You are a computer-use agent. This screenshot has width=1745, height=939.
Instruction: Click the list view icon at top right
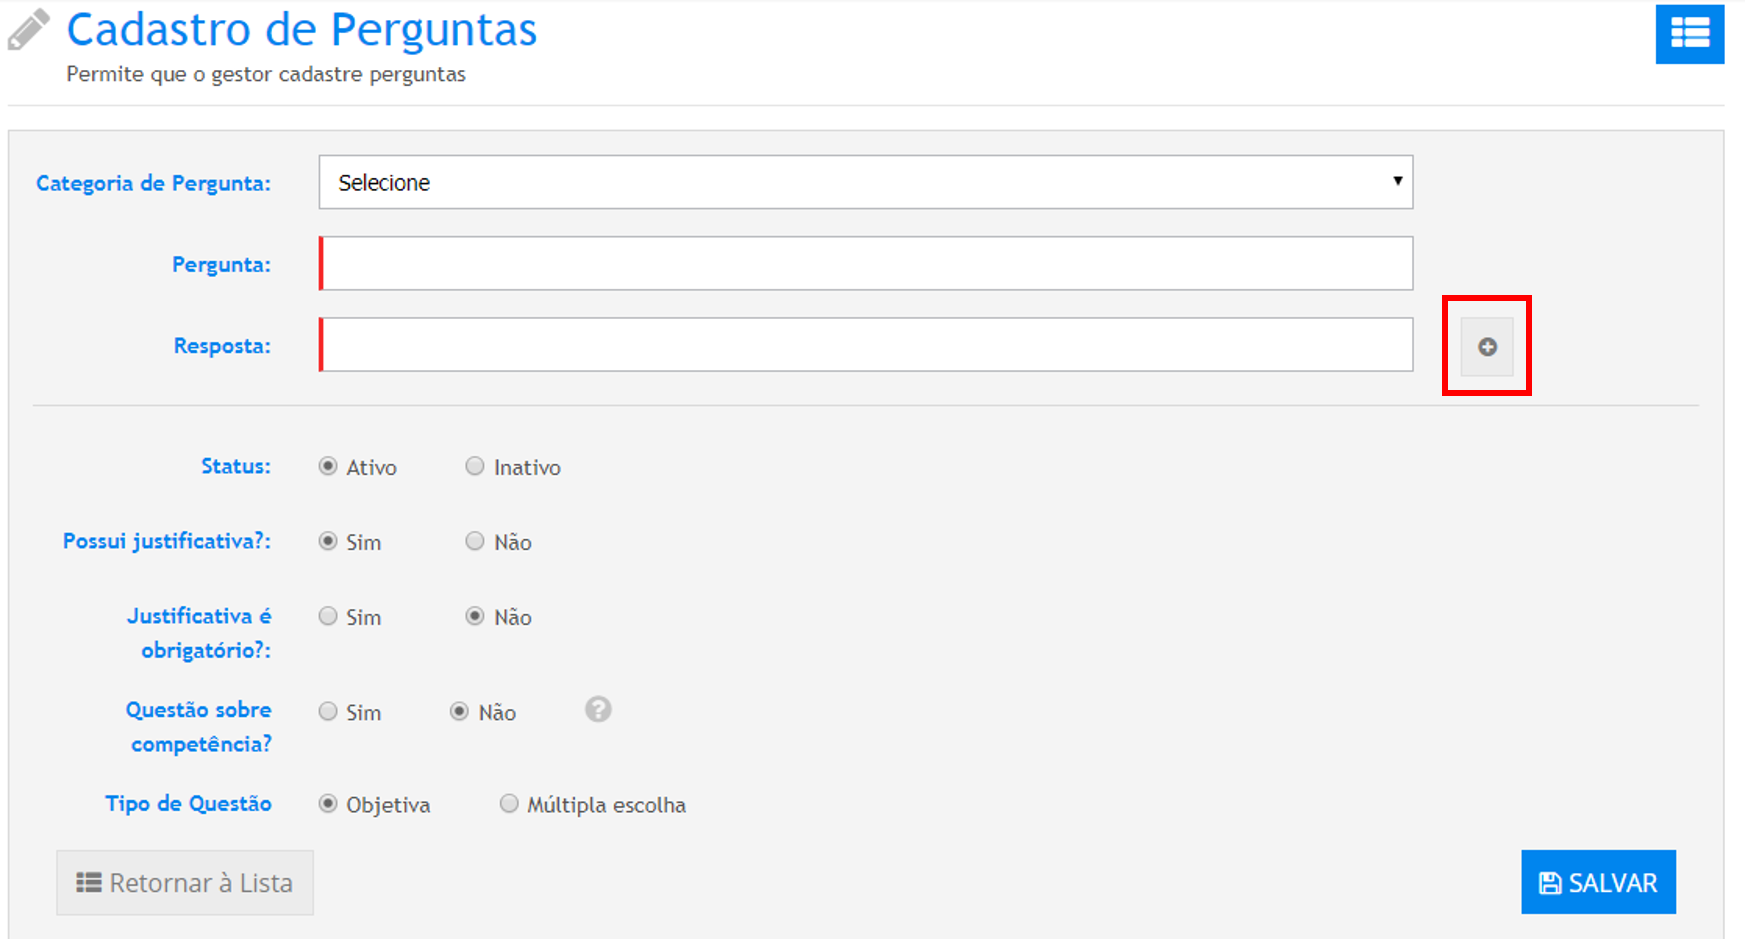point(1689,34)
